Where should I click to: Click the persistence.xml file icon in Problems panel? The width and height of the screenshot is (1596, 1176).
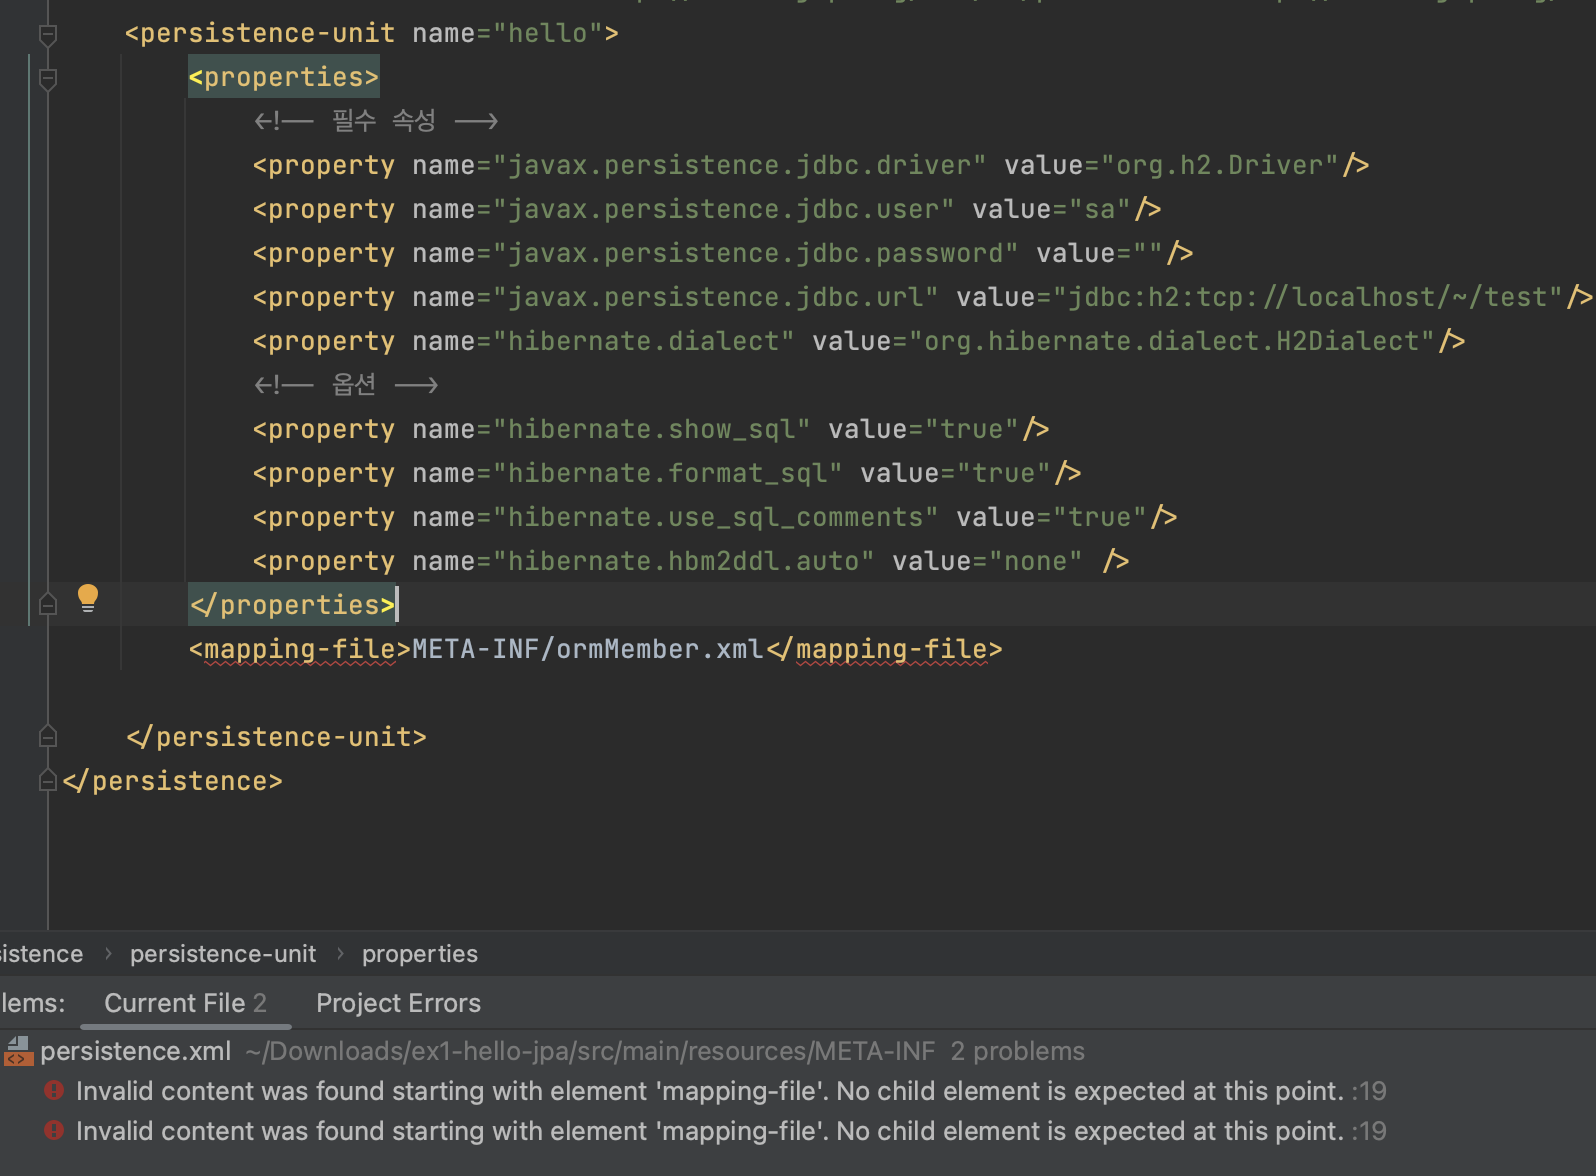18,1051
